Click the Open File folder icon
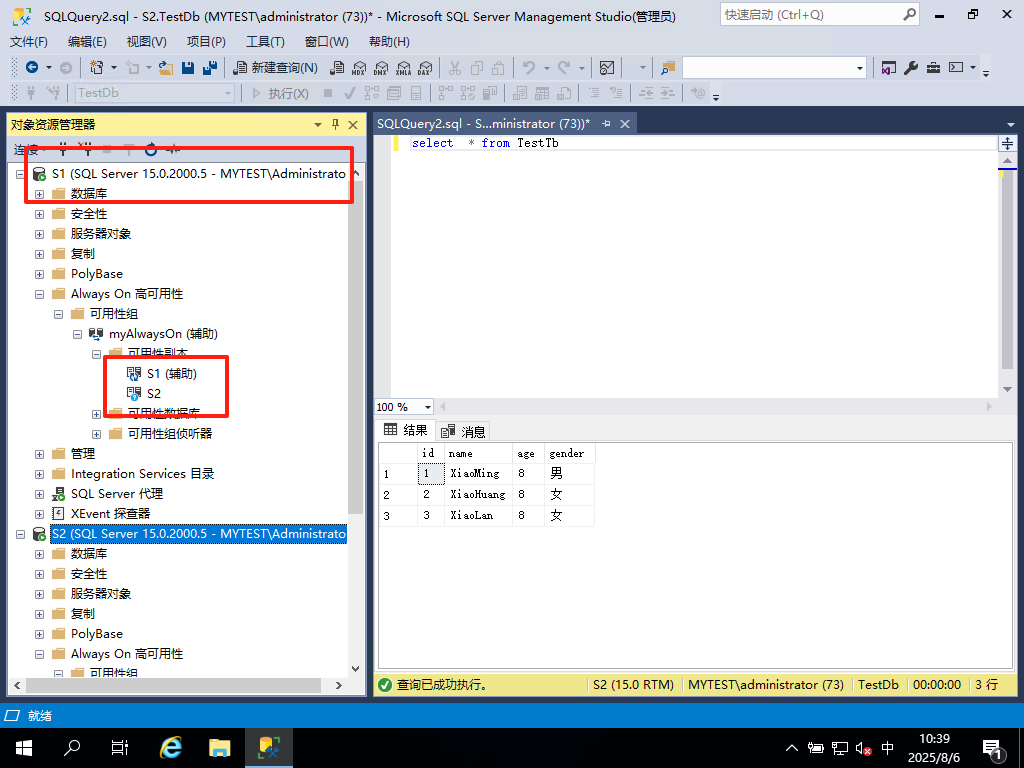The height and width of the screenshot is (768, 1024). point(166,67)
